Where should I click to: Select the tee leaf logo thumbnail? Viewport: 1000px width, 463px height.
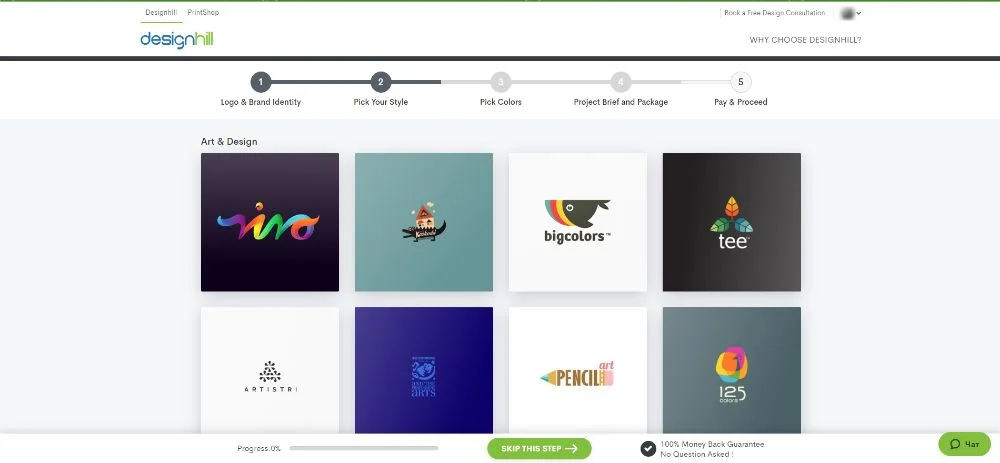[x=732, y=222]
